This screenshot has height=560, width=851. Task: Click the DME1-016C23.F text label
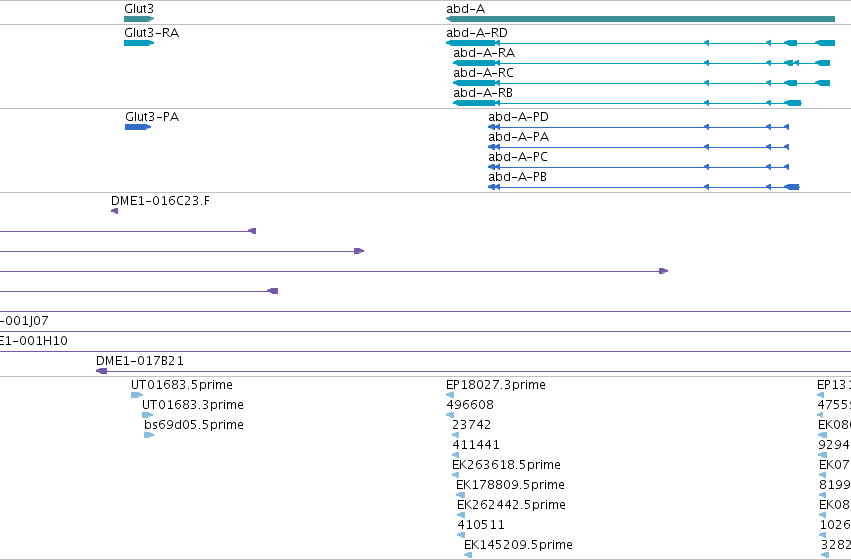click(160, 201)
